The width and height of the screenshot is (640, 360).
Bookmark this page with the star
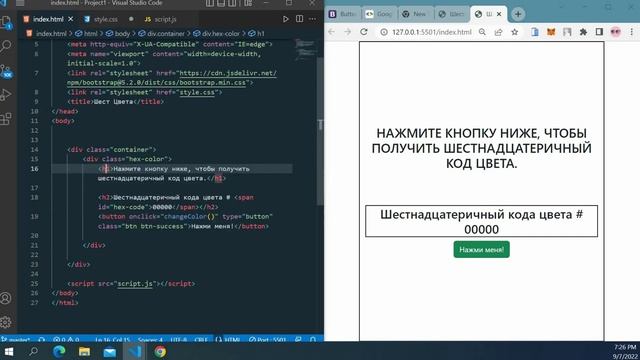click(x=515, y=32)
